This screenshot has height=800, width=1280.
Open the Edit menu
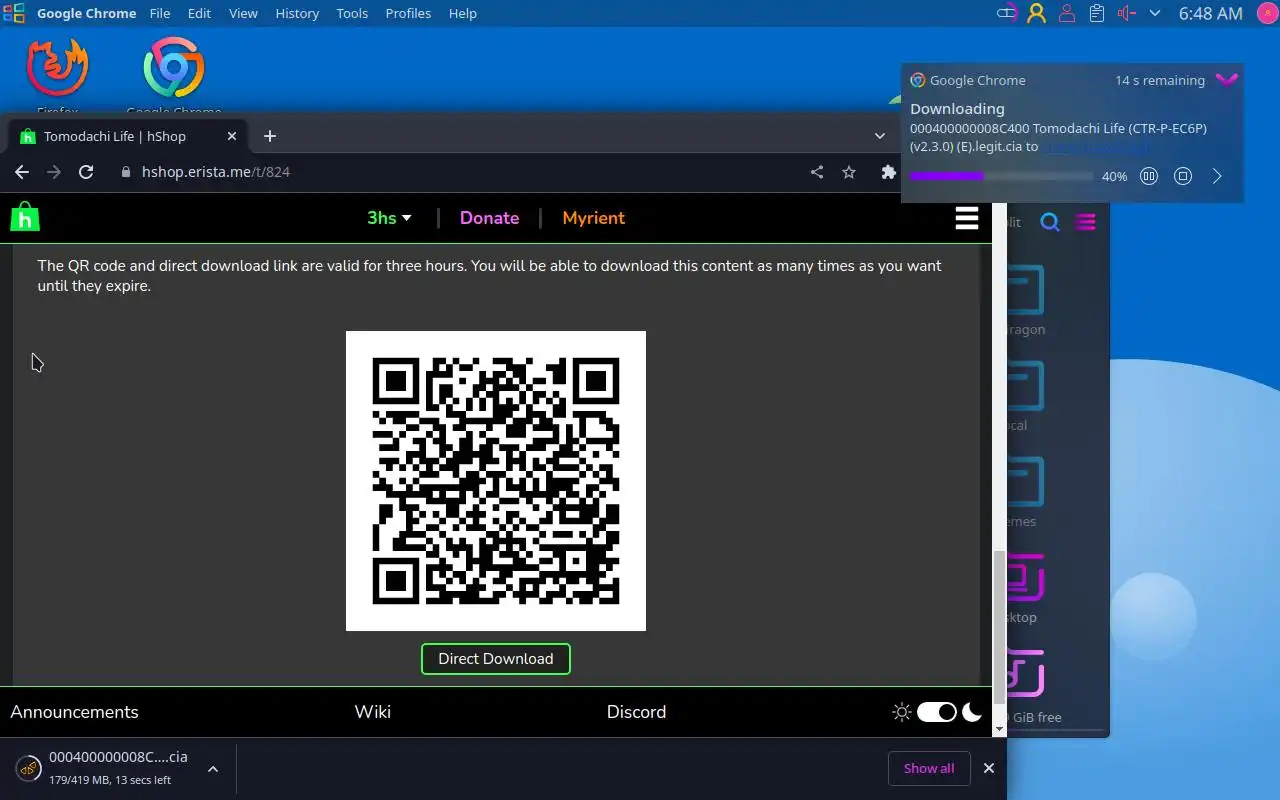[199, 13]
